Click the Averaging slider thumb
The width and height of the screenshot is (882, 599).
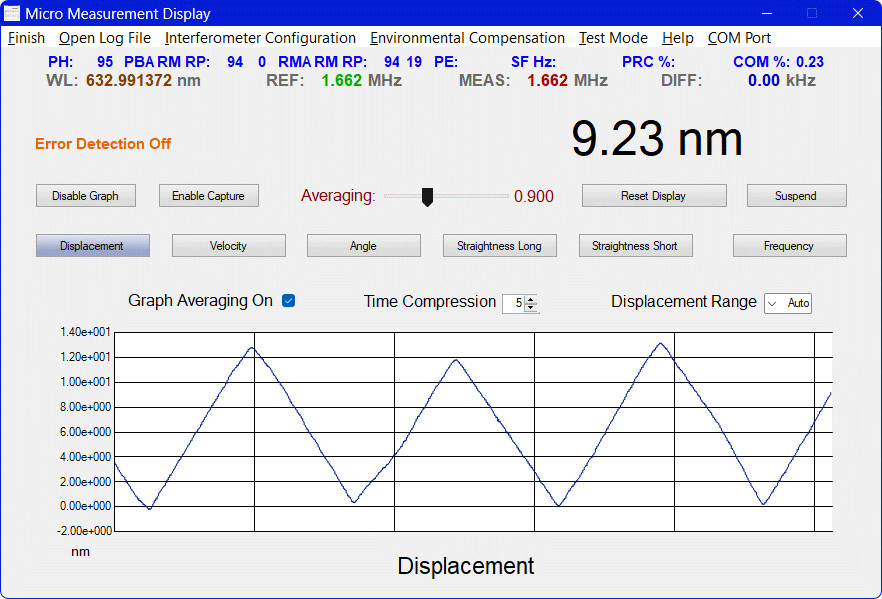[428, 197]
